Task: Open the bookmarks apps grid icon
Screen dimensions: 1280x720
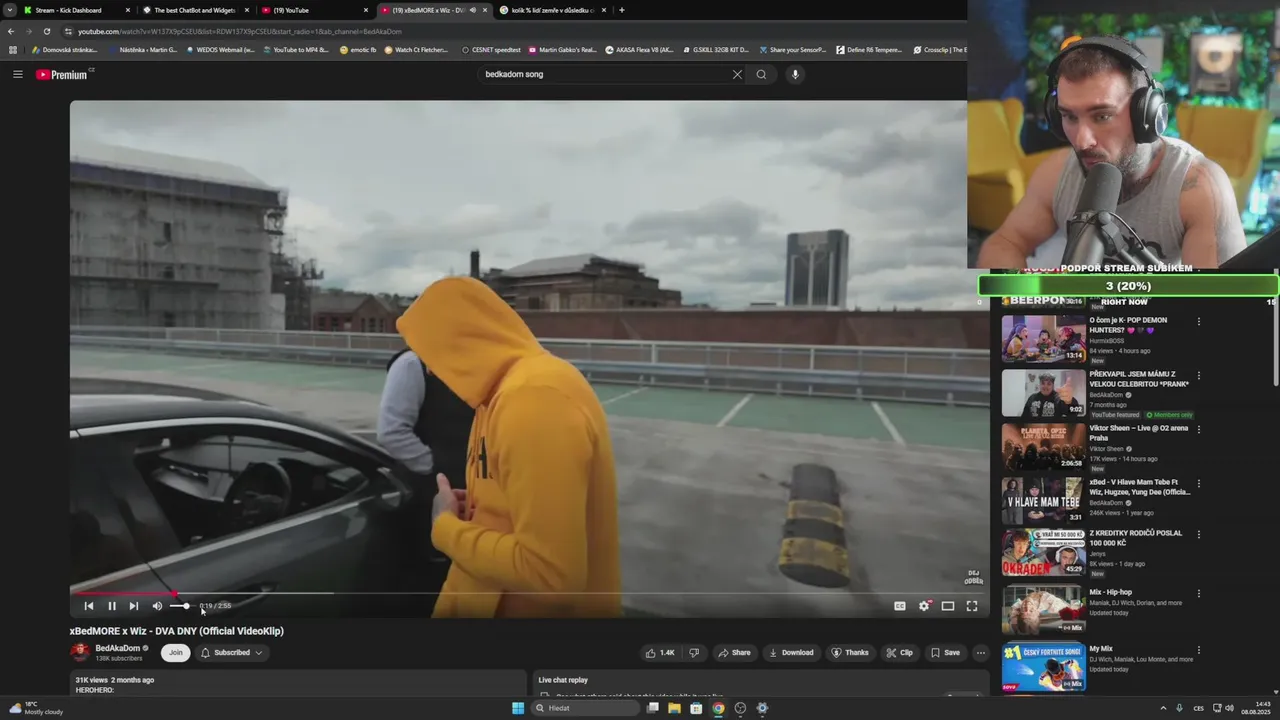Action: 13,49
